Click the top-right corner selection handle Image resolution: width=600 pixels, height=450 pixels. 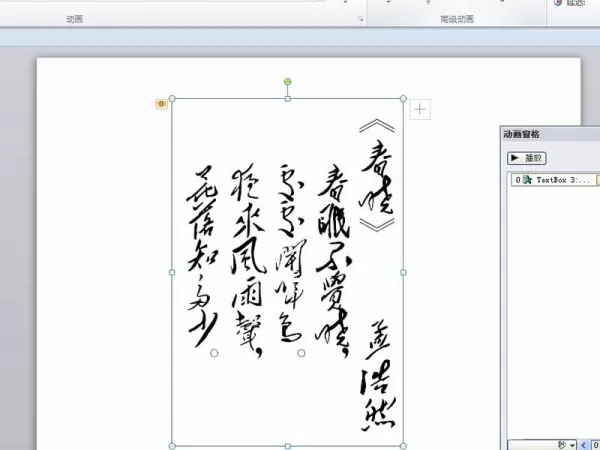(x=403, y=99)
